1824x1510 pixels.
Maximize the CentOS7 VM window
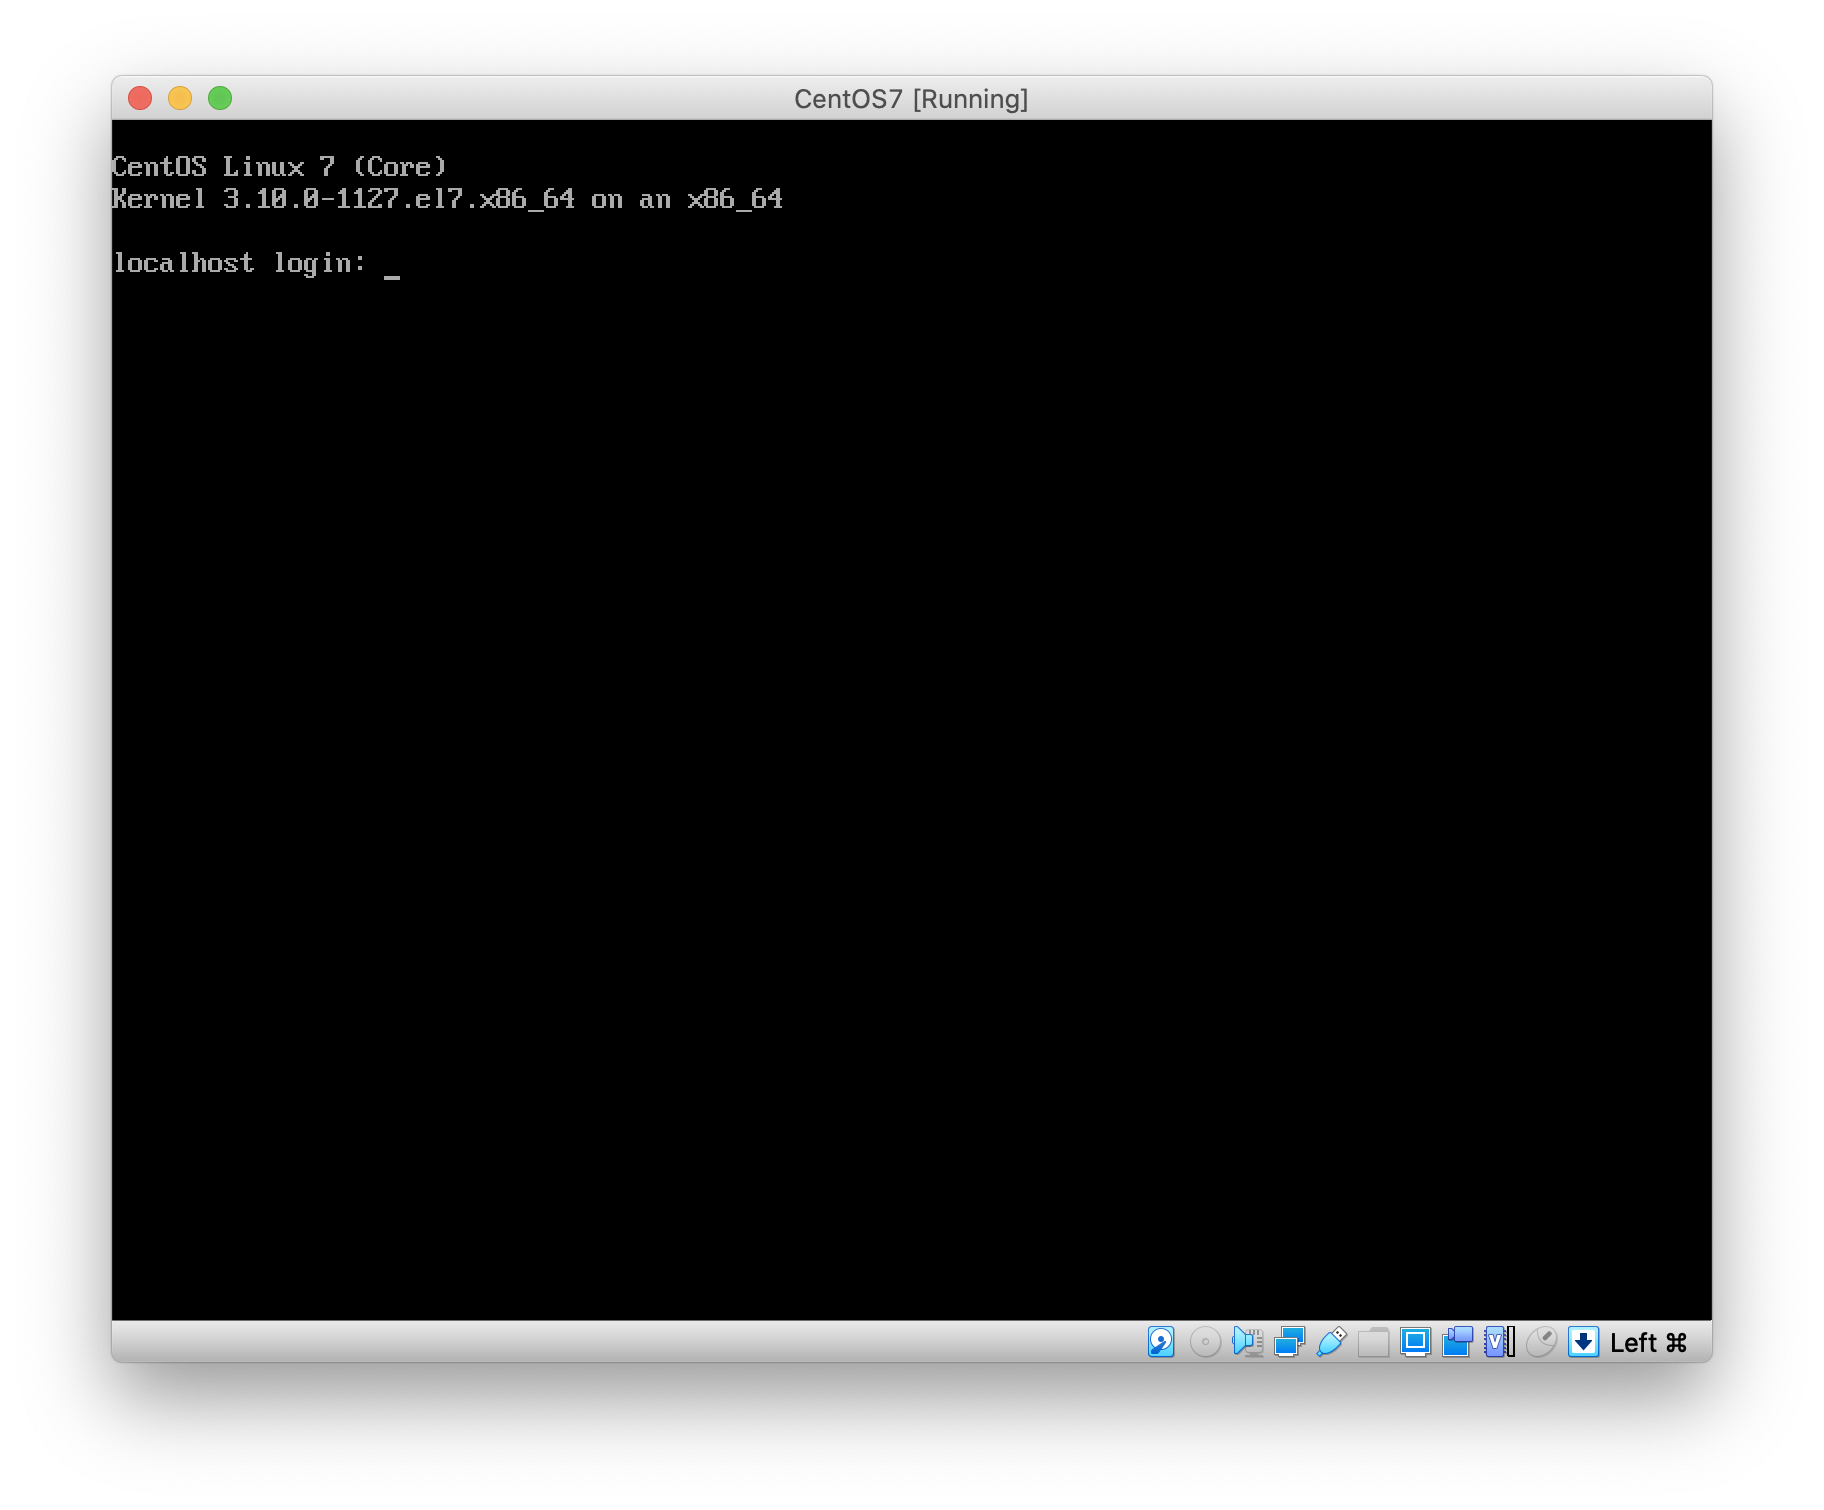tap(220, 98)
